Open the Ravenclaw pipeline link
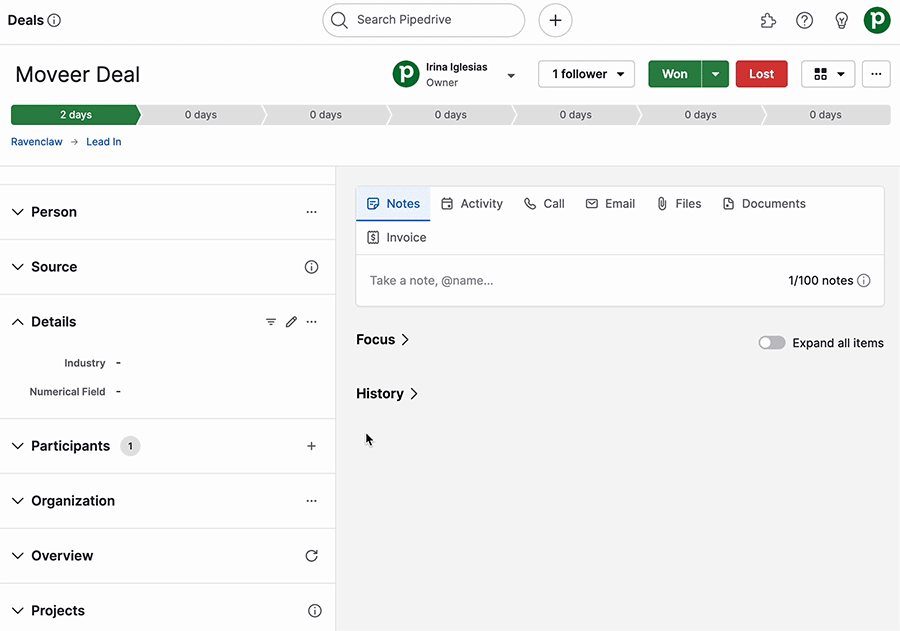900x631 pixels. pyautogui.click(x=37, y=142)
